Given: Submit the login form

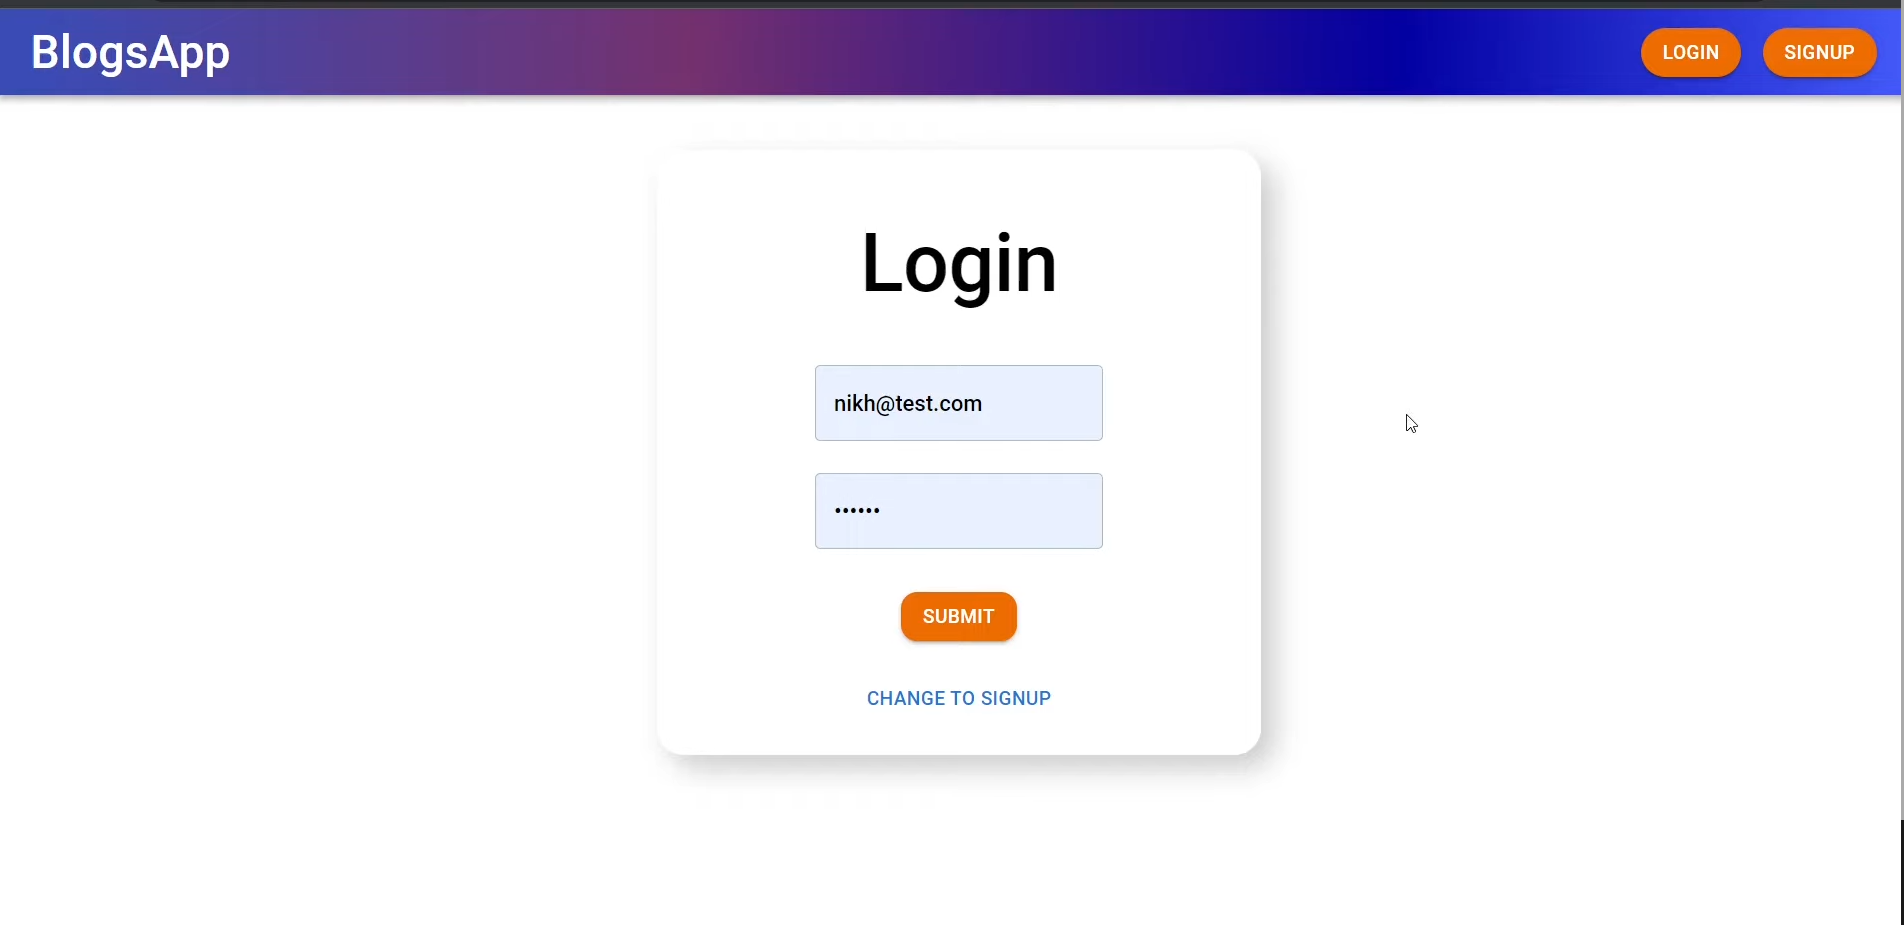Looking at the screenshot, I should point(958,616).
